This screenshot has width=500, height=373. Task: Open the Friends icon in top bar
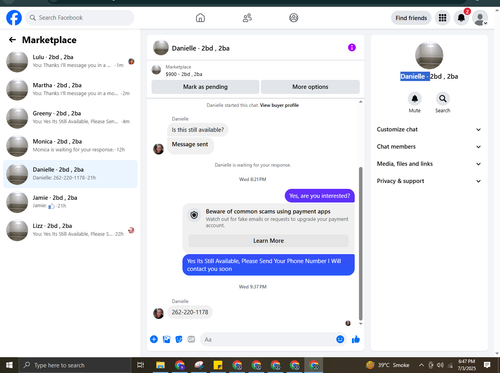click(x=247, y=18)
